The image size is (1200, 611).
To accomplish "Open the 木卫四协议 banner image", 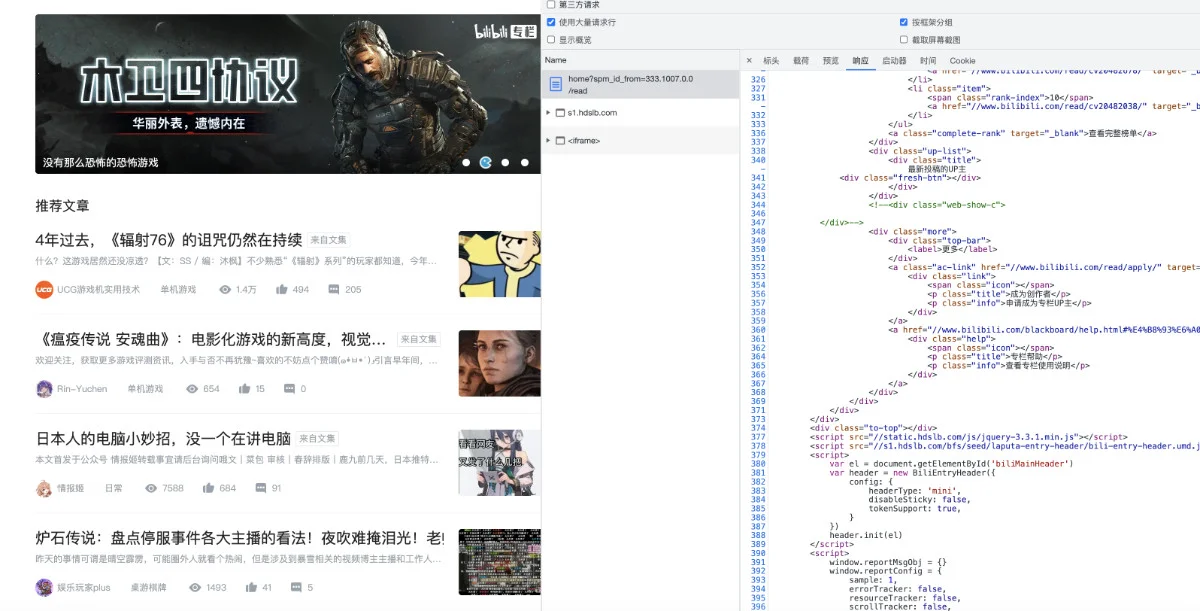I will pos(288,94).
